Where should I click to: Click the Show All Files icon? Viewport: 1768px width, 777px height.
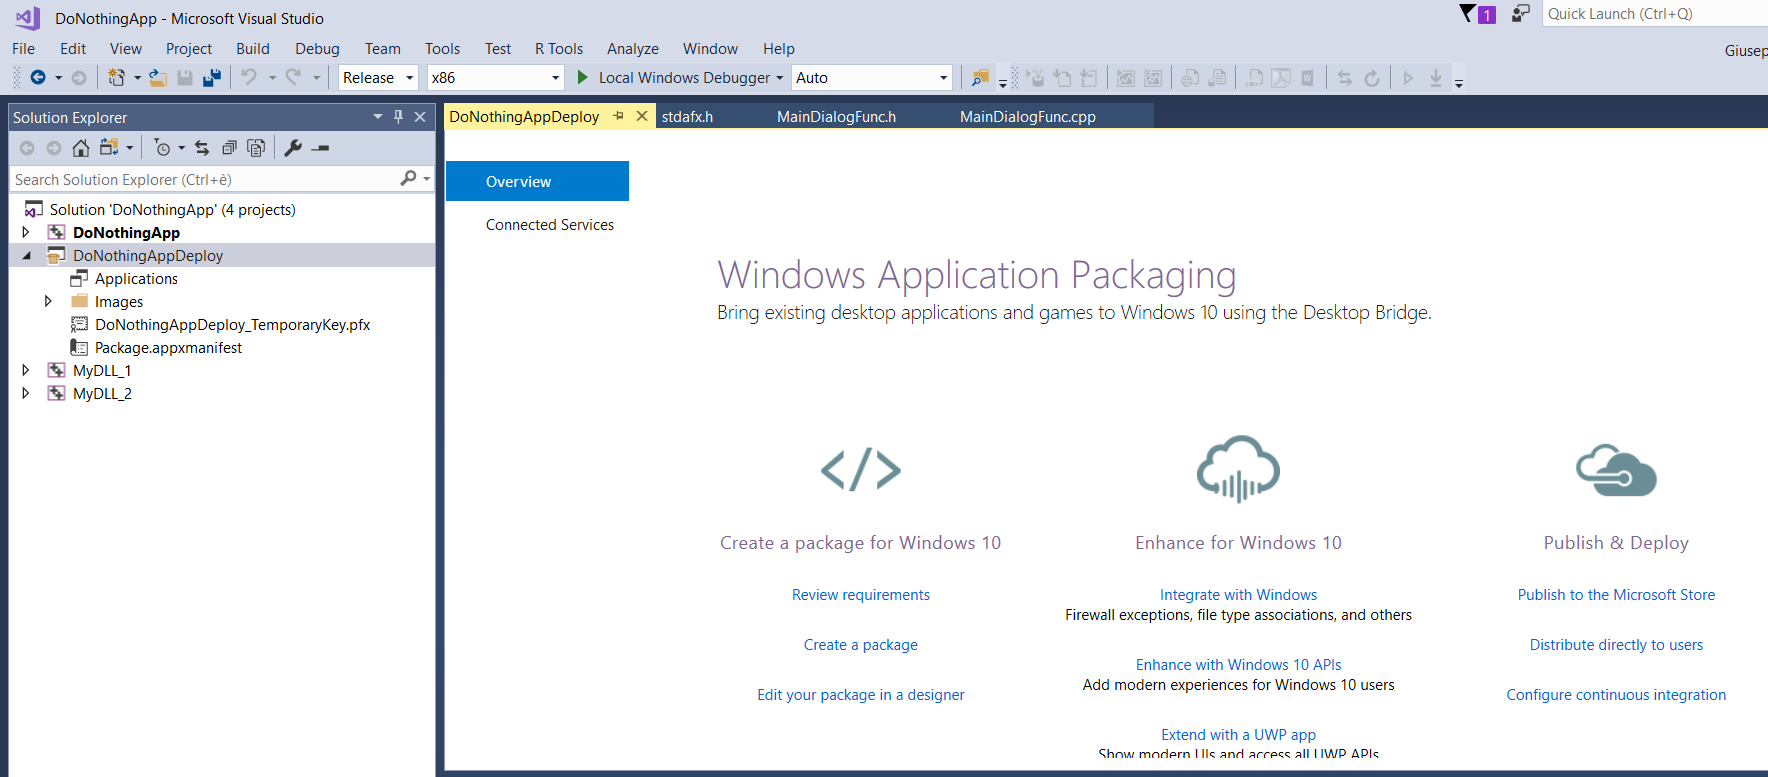[x=256, y=148]
